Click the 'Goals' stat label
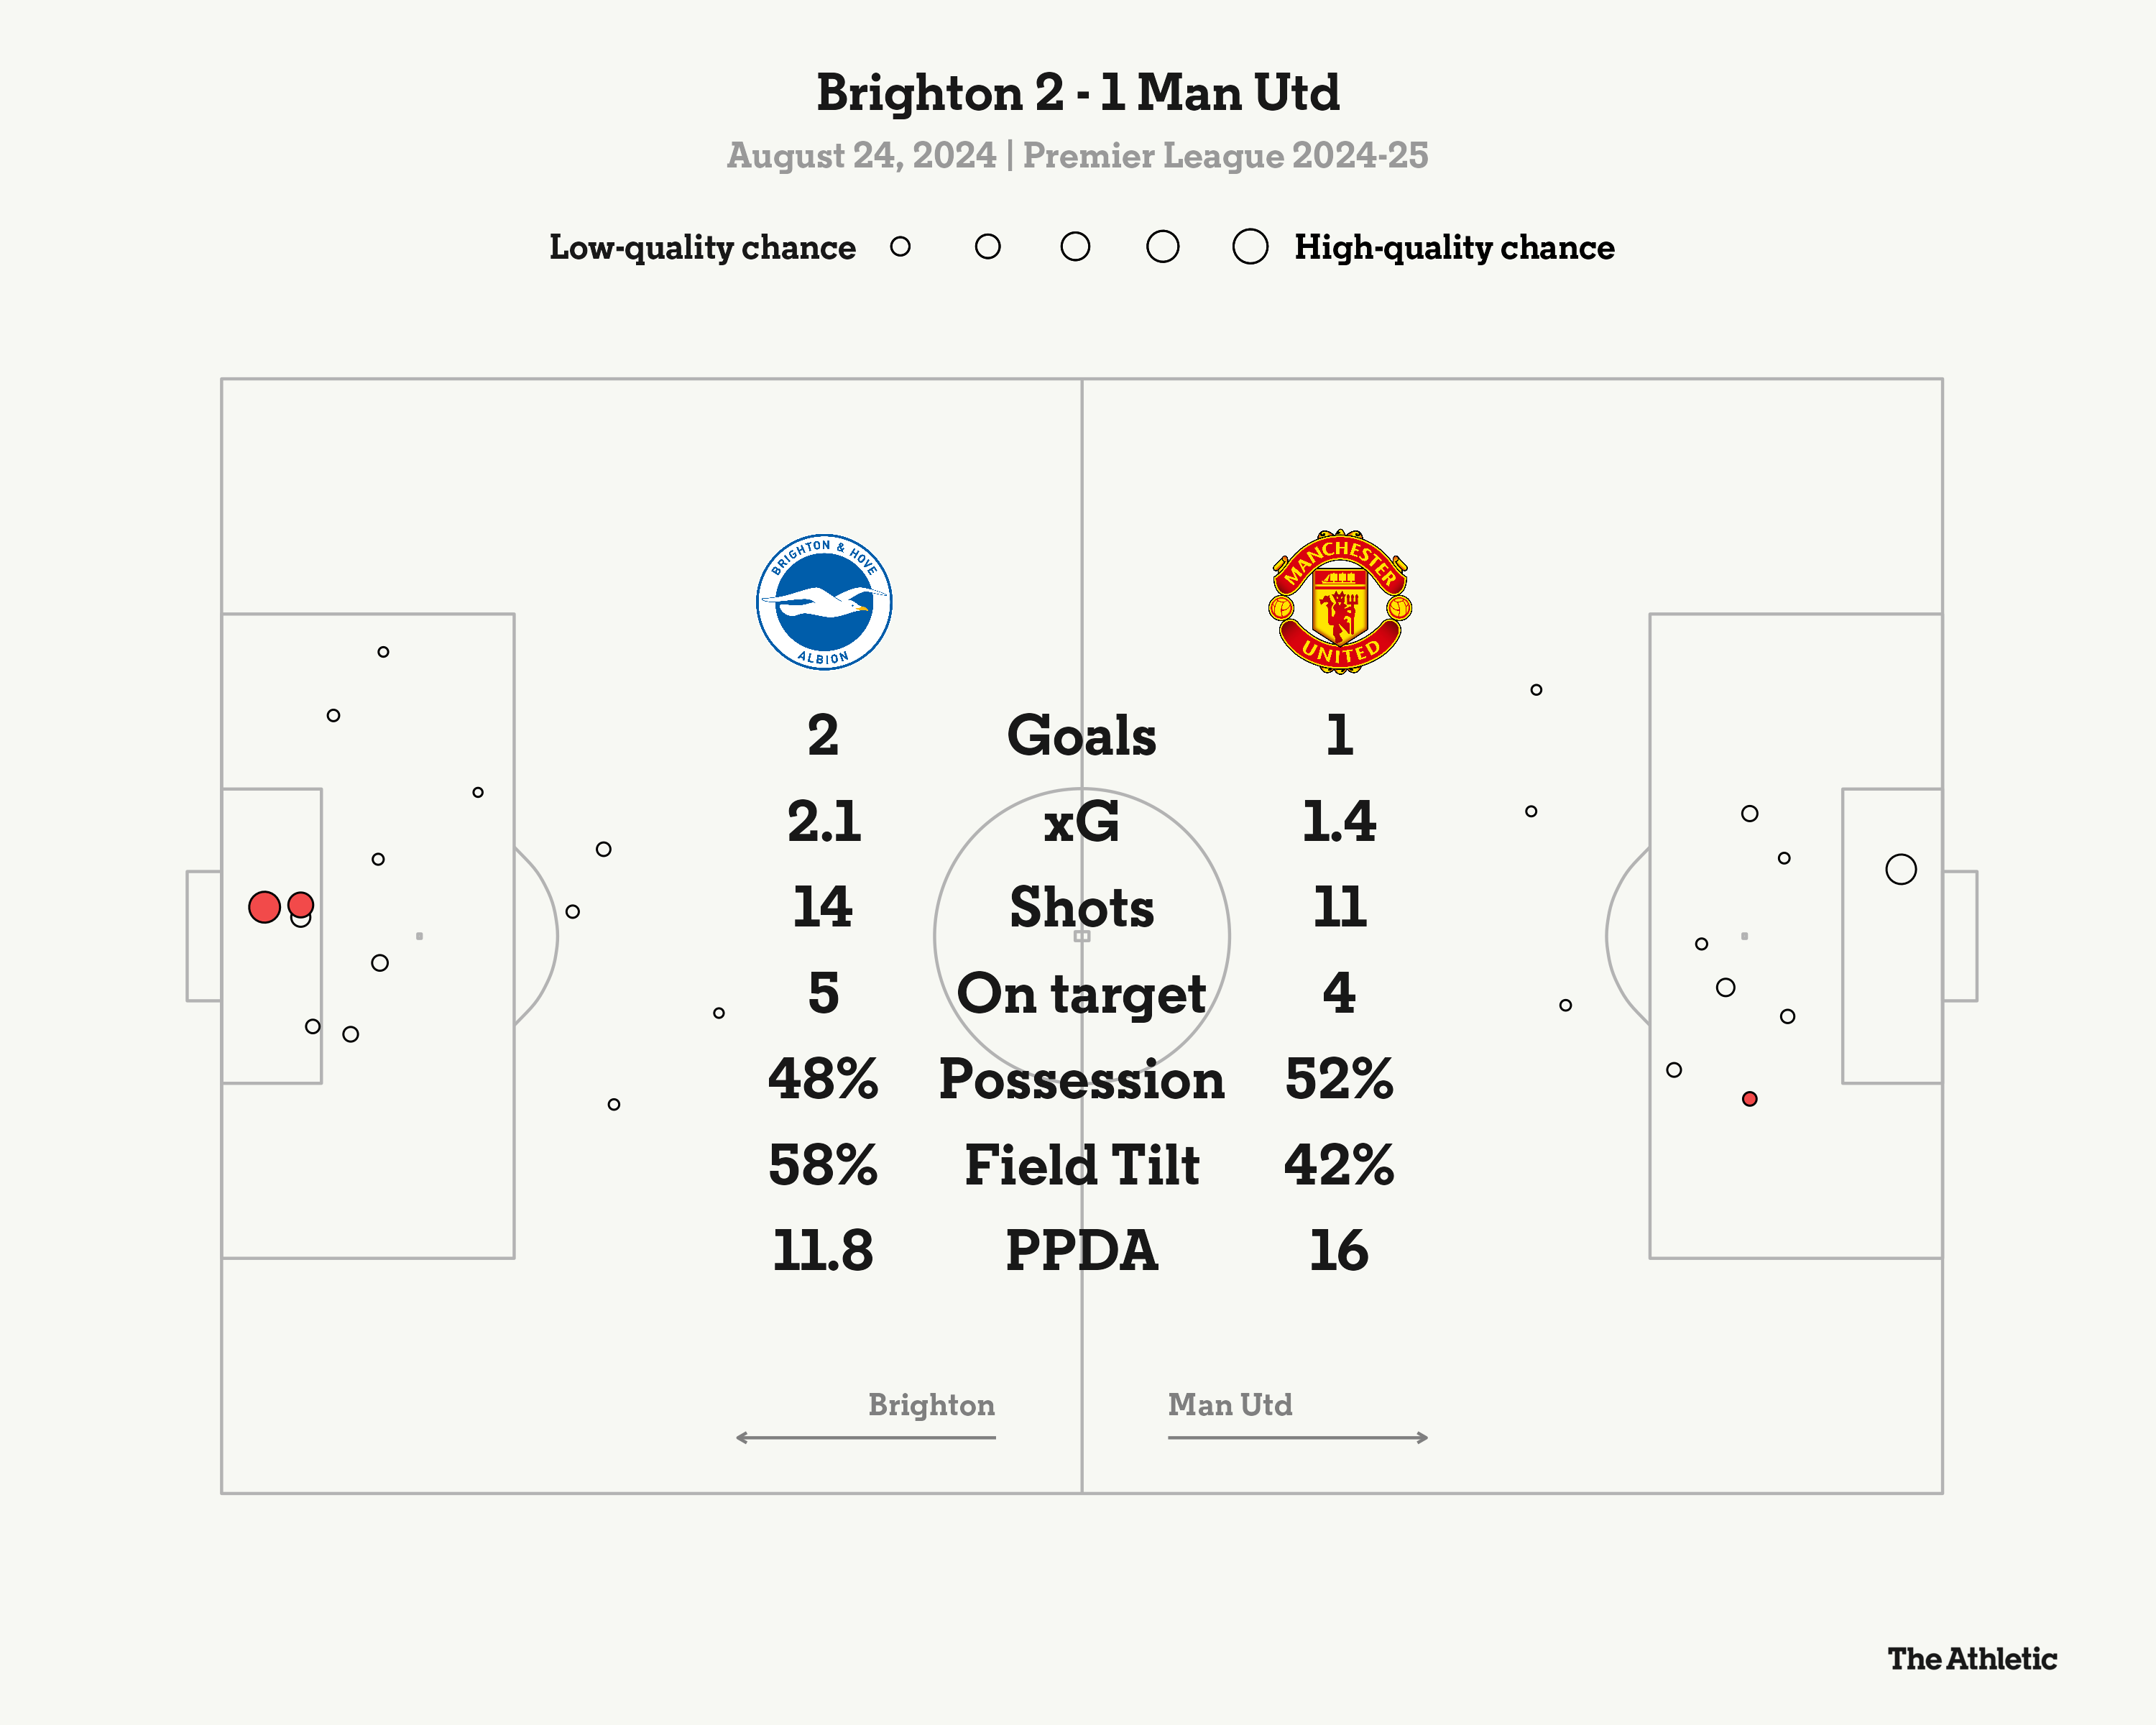2156x1725 pixels. click(x=1081, y=736)
